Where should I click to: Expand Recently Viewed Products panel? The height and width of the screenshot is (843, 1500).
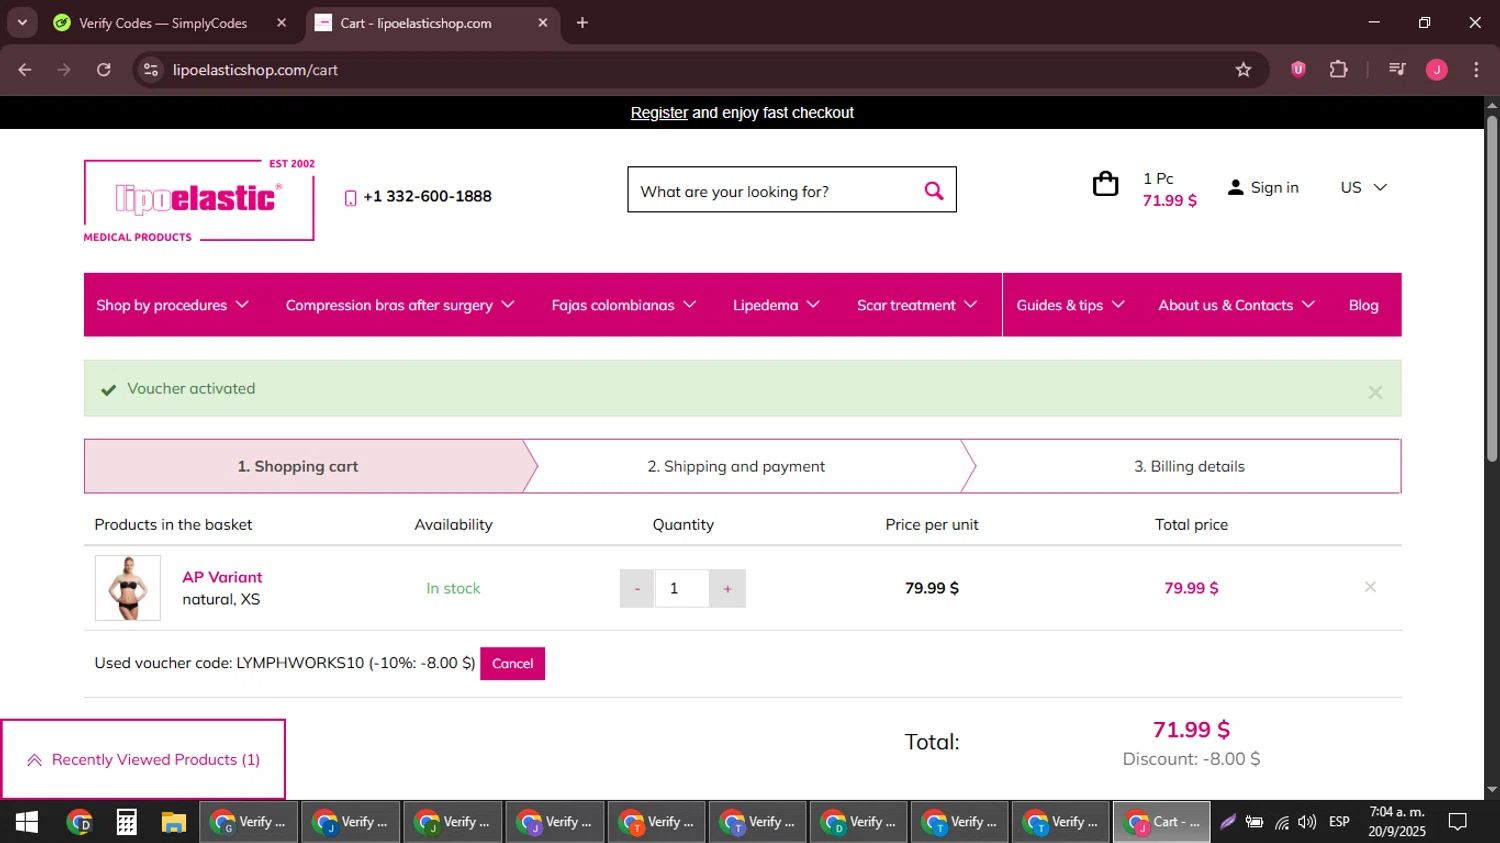click(143, 760)
